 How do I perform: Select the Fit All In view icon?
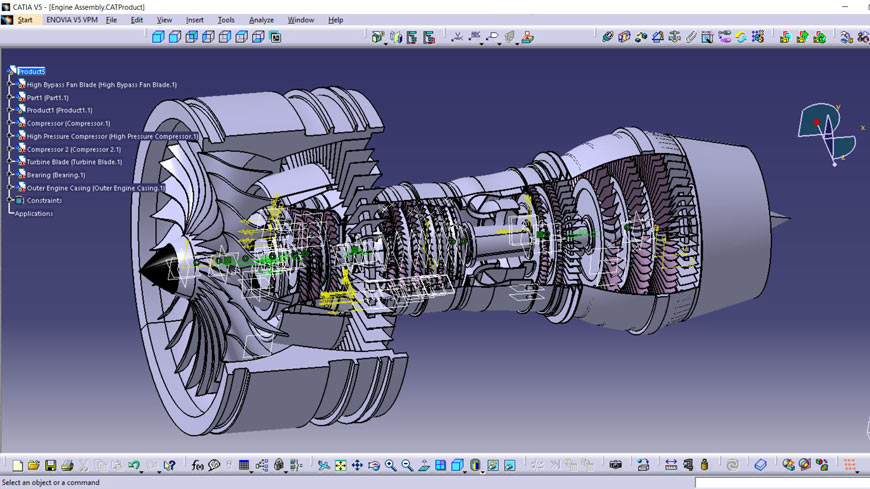tap(340, 466)
